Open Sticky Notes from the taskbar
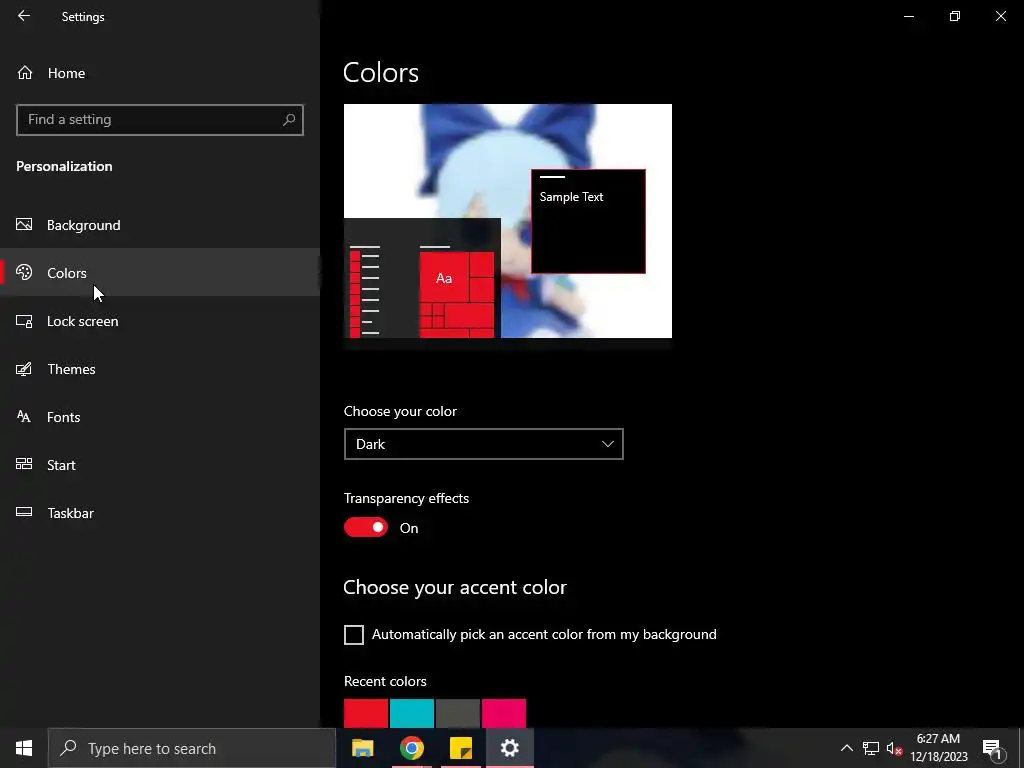This screenshot has width=1024, height=768. [460, 748]
